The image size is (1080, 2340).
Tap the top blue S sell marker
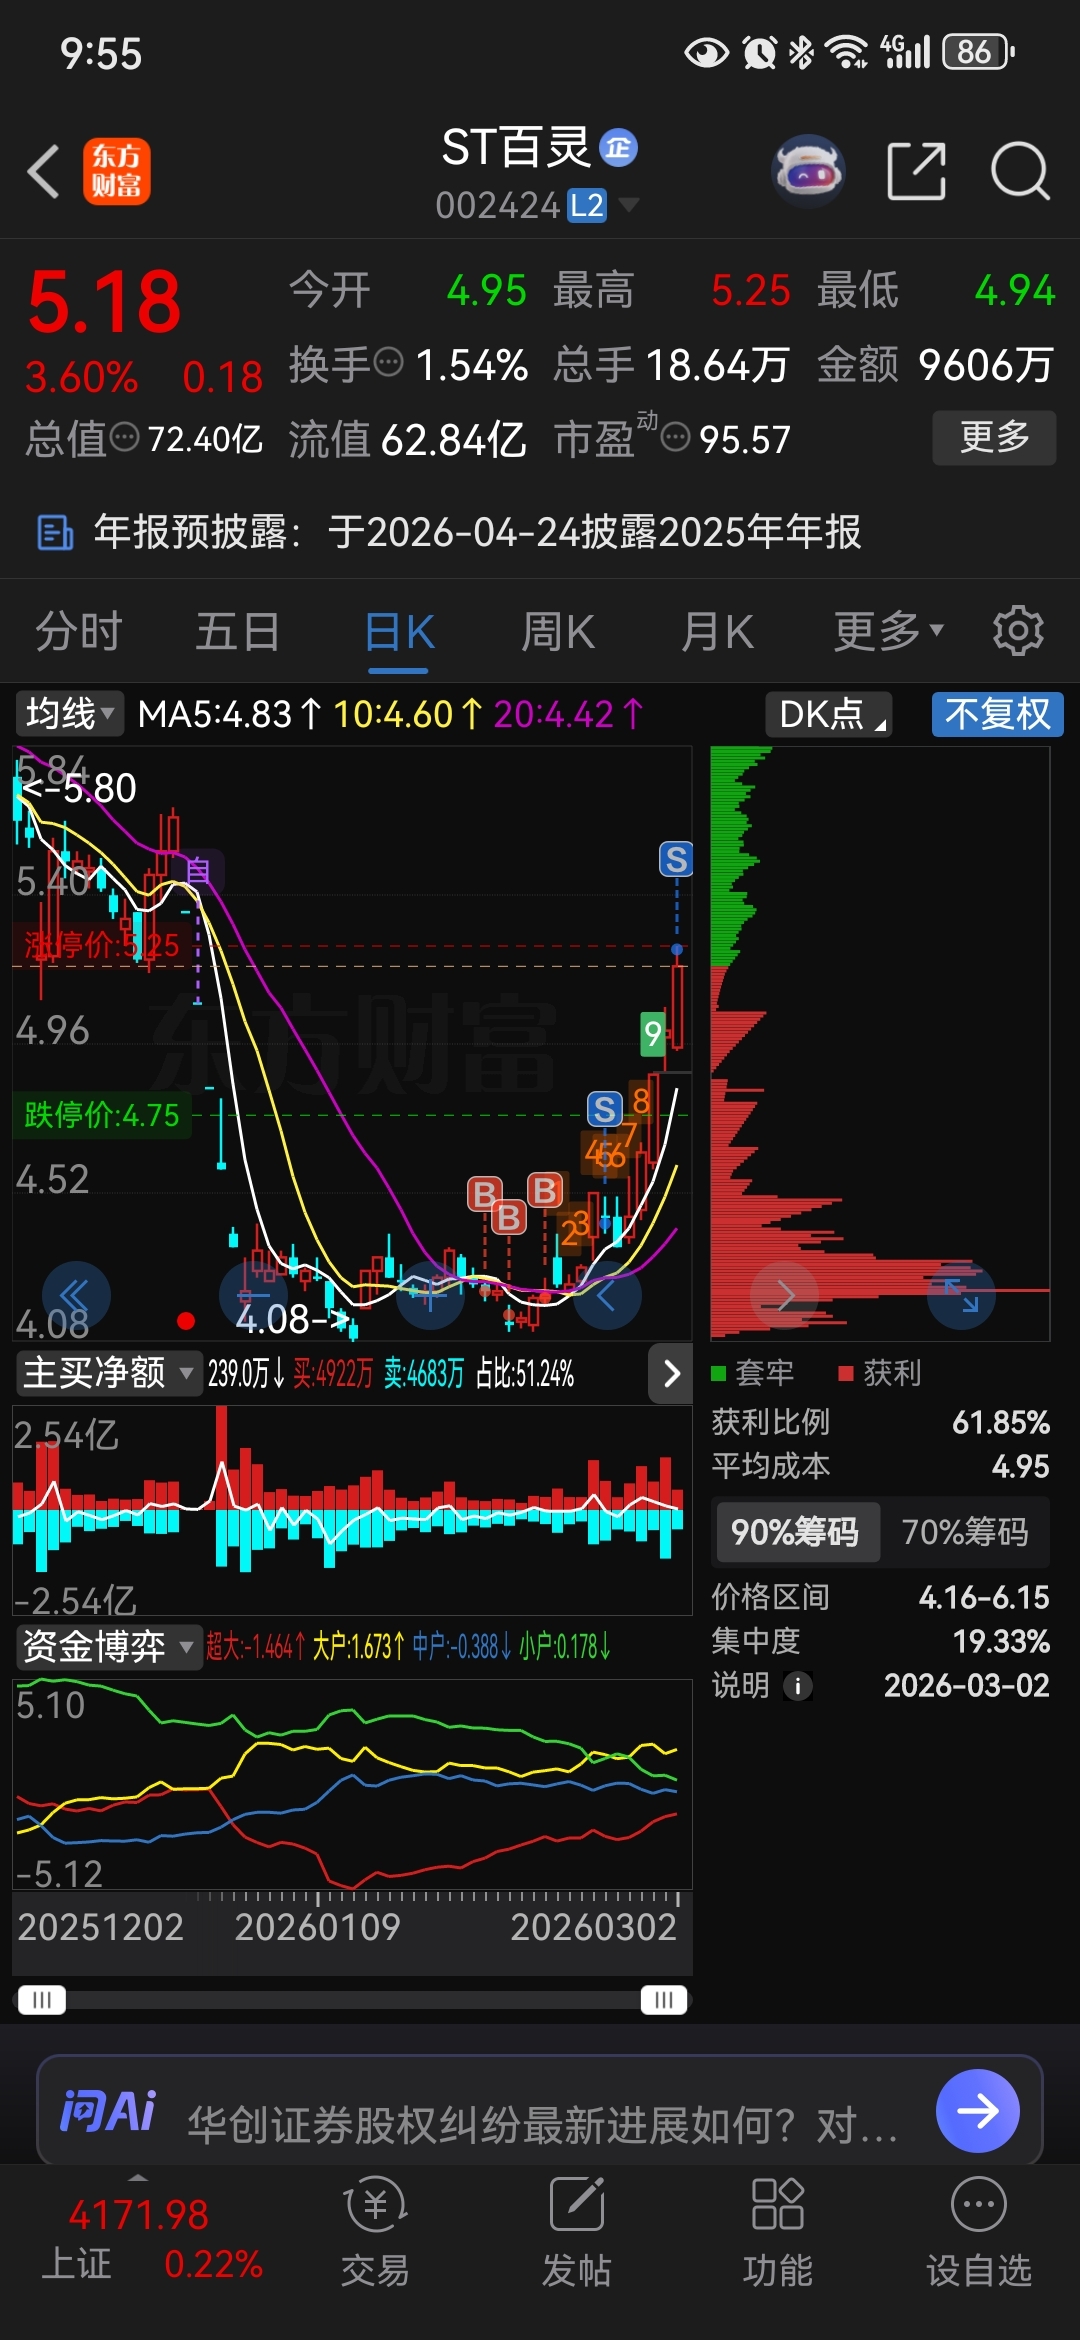click(676, 859)
